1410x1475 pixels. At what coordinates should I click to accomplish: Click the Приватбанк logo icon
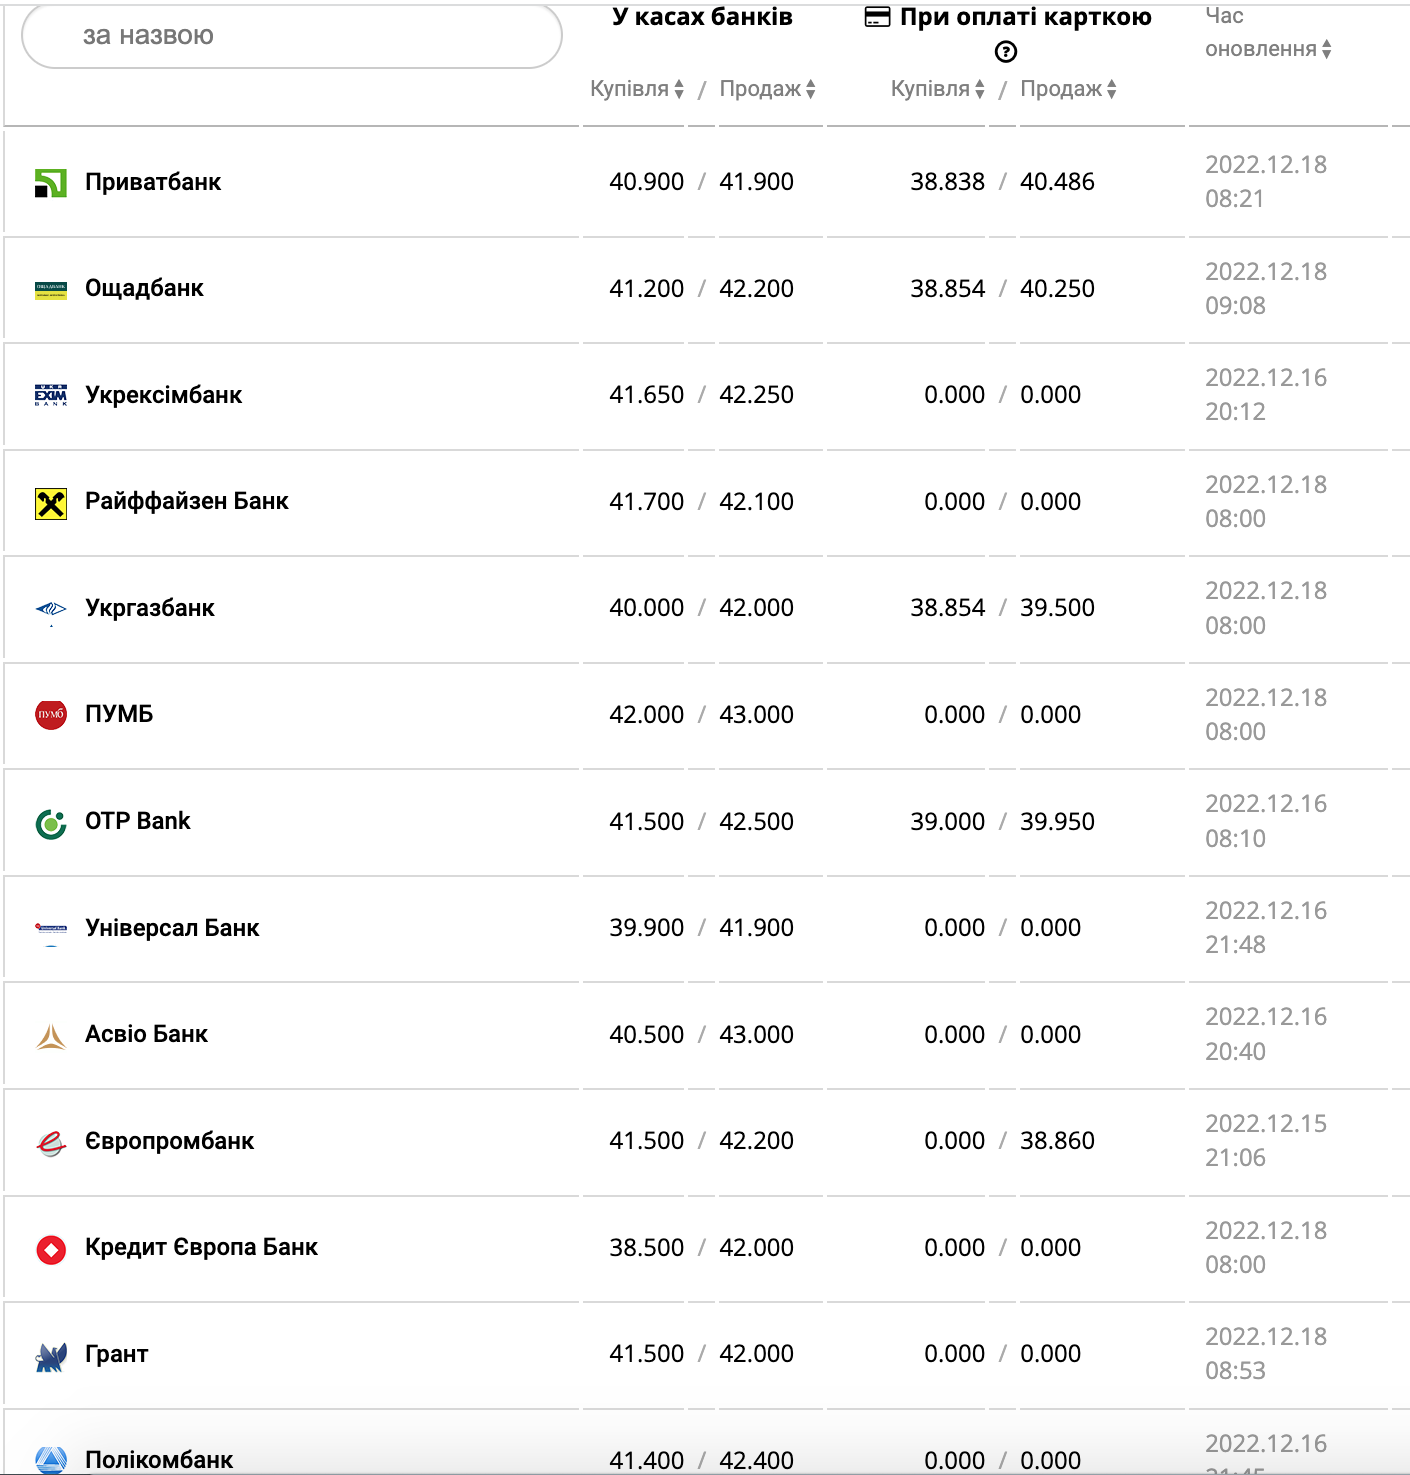(x=51, y=183)
